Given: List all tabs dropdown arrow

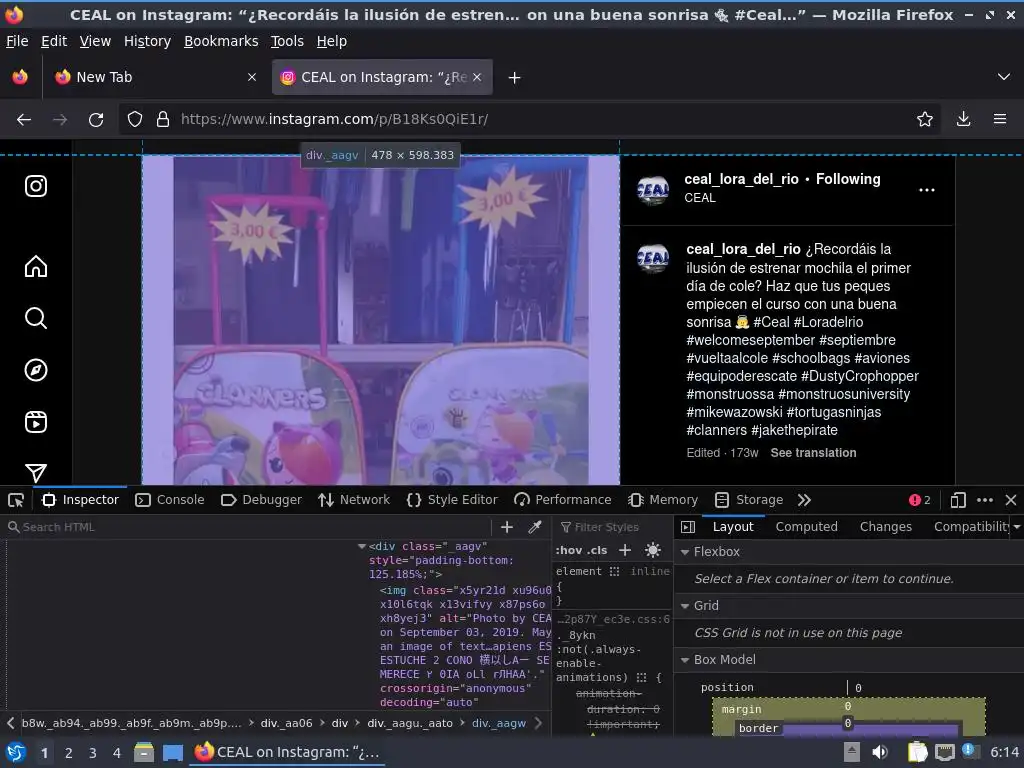Looking at the screenshot, I should (1004, 77).
